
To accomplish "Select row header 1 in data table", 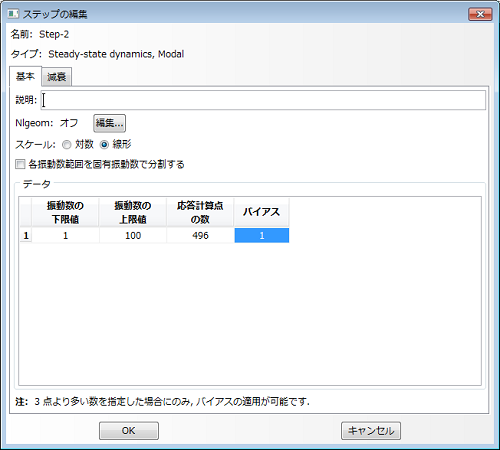I will point(26,236).
